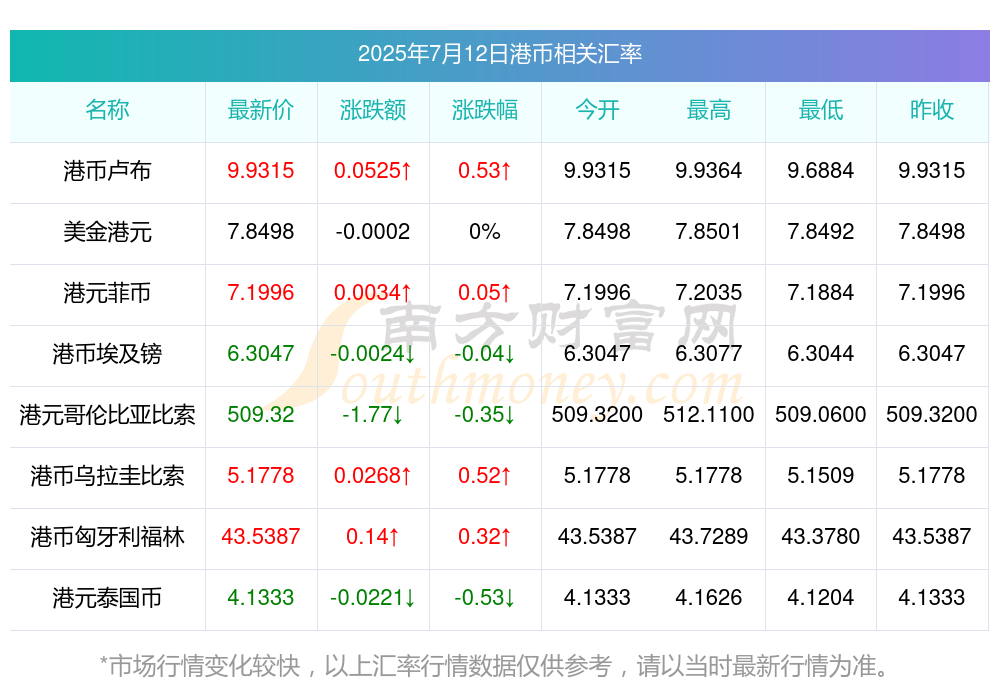This screenshot has height=698, width=1000.
Task: Click the 昨收 value 6.3047 for 港币埃及镑
Action: (x=932, y=353)
